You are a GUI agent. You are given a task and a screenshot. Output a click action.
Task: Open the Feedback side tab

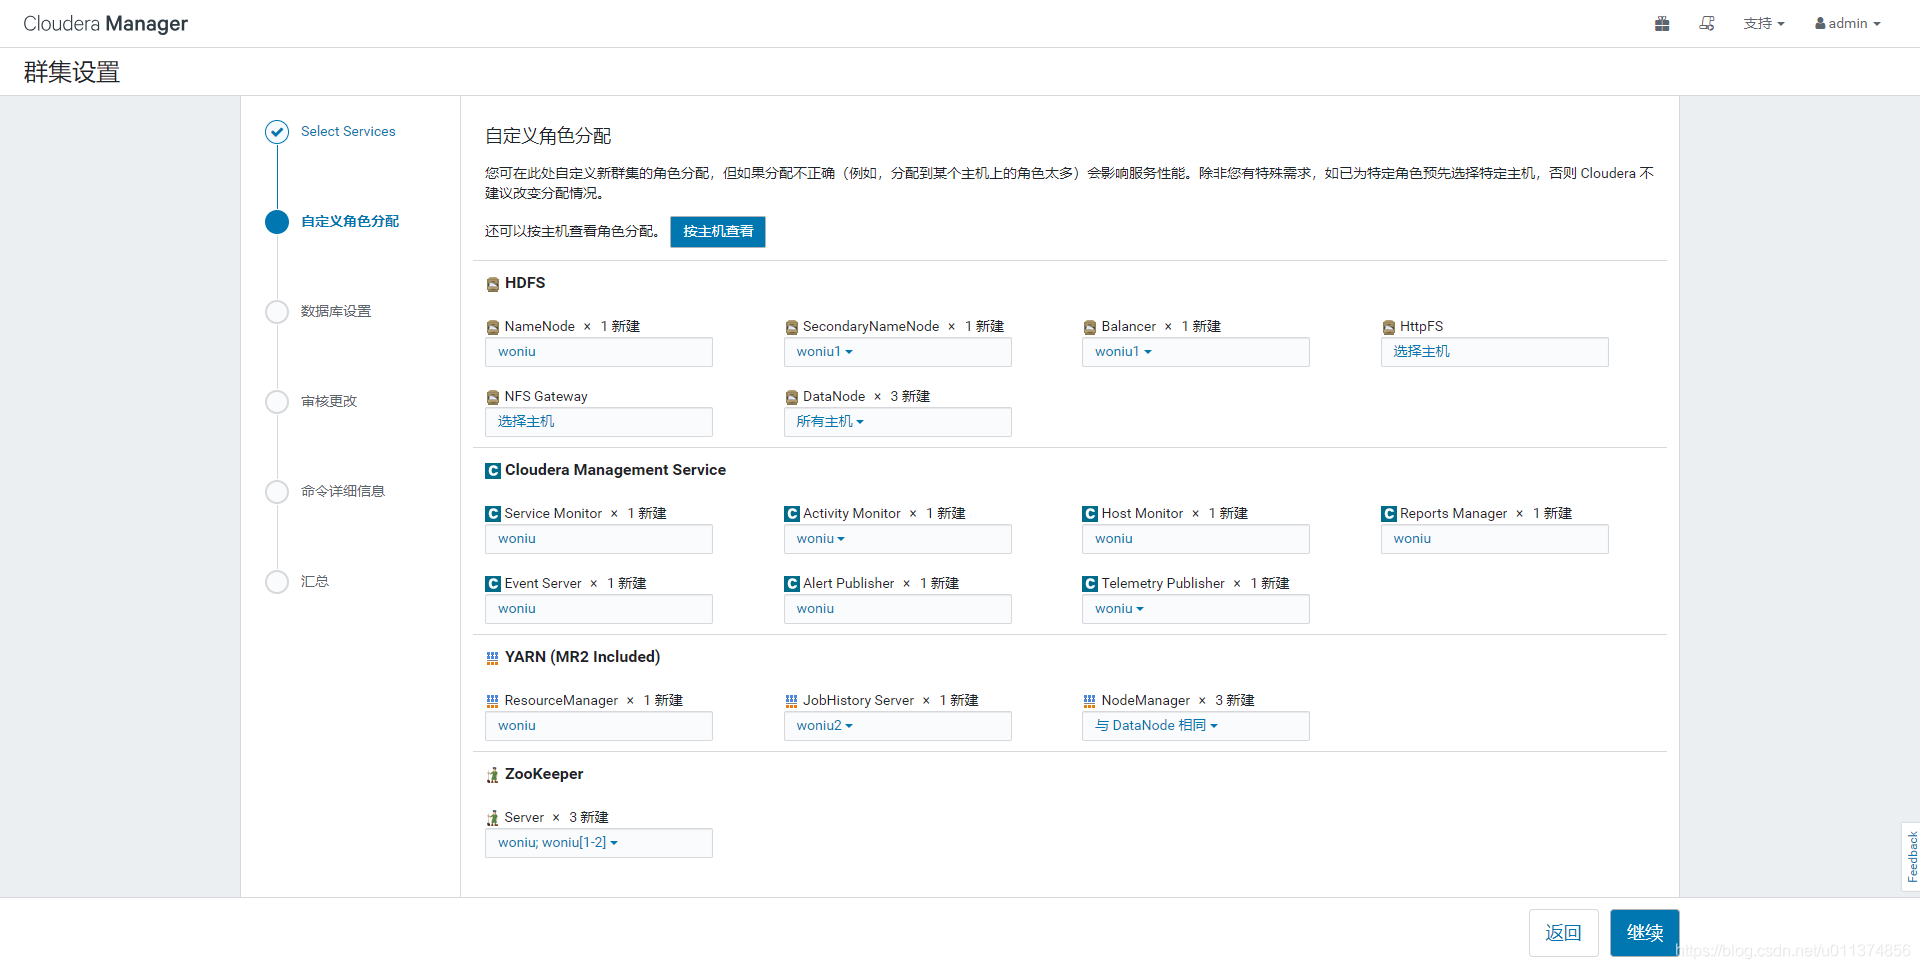click(x=1911, y=857)
